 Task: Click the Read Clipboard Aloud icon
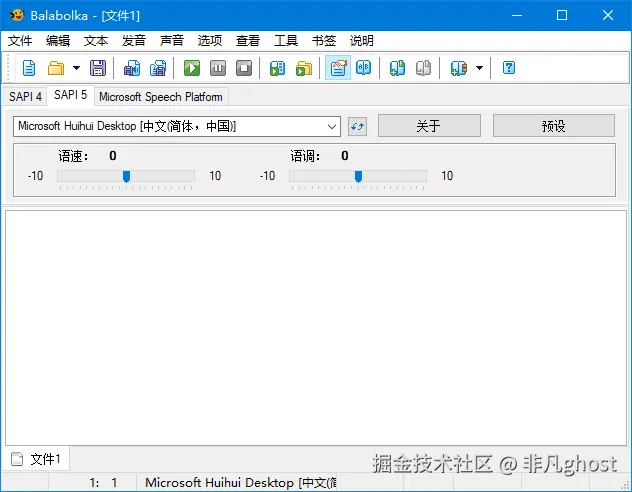277,68
